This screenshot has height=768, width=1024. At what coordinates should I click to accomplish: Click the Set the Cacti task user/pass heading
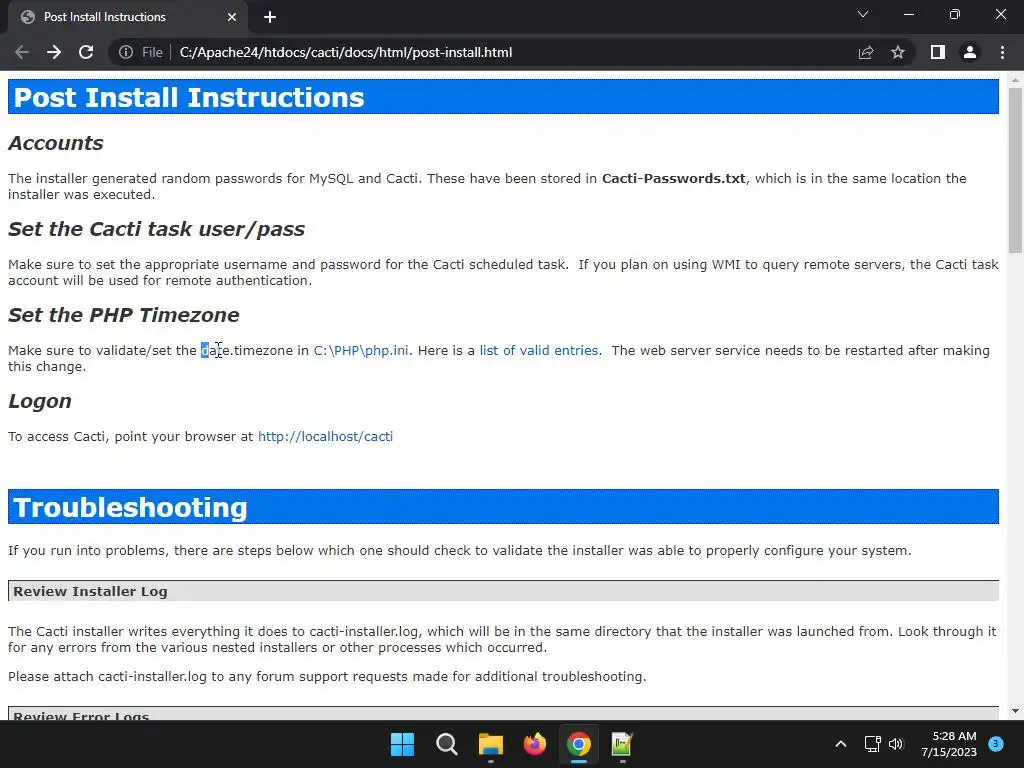pos(156,229)
